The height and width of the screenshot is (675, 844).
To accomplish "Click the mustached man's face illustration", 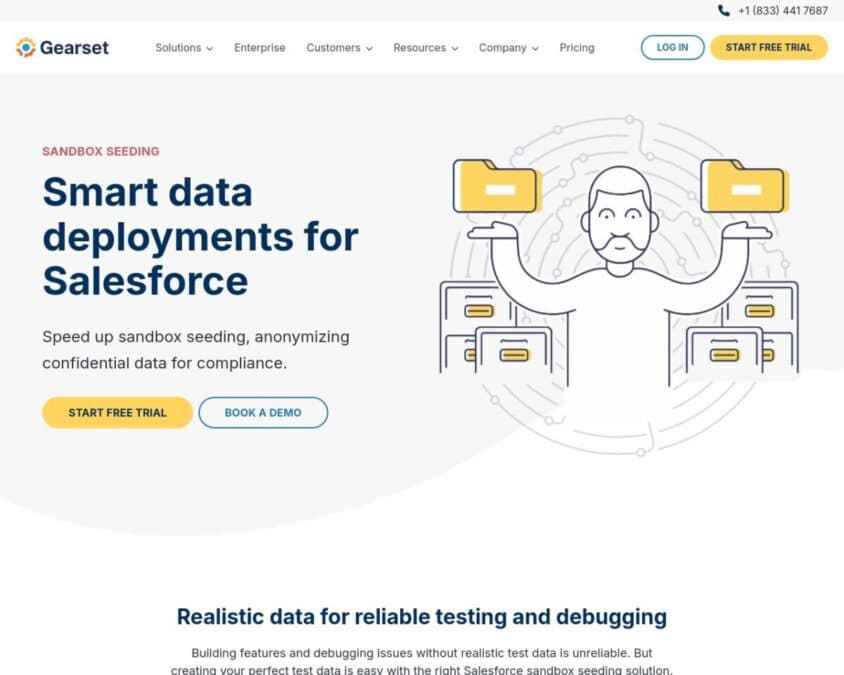I will tap(620, 220).
